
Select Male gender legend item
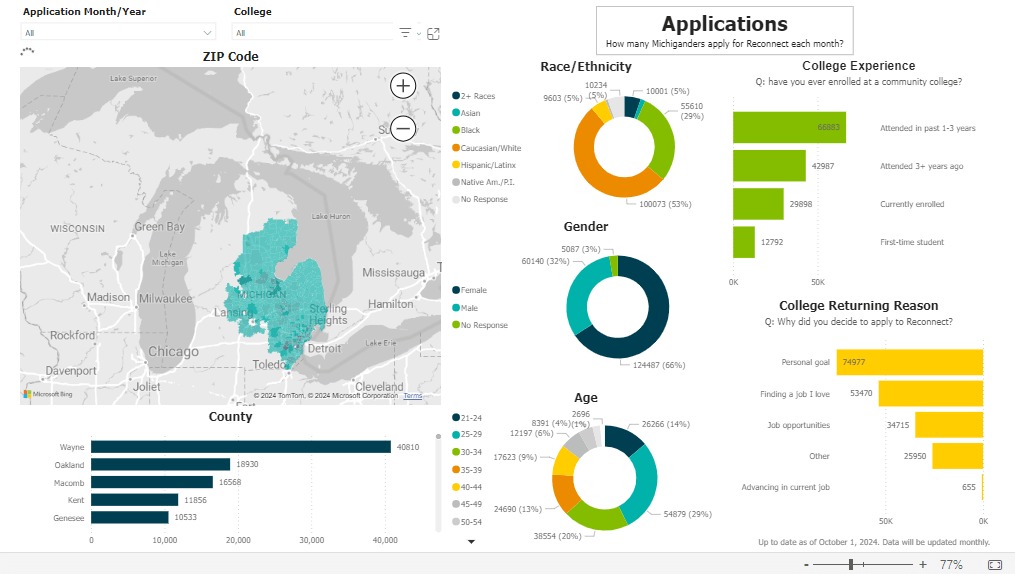pos(465,308)
